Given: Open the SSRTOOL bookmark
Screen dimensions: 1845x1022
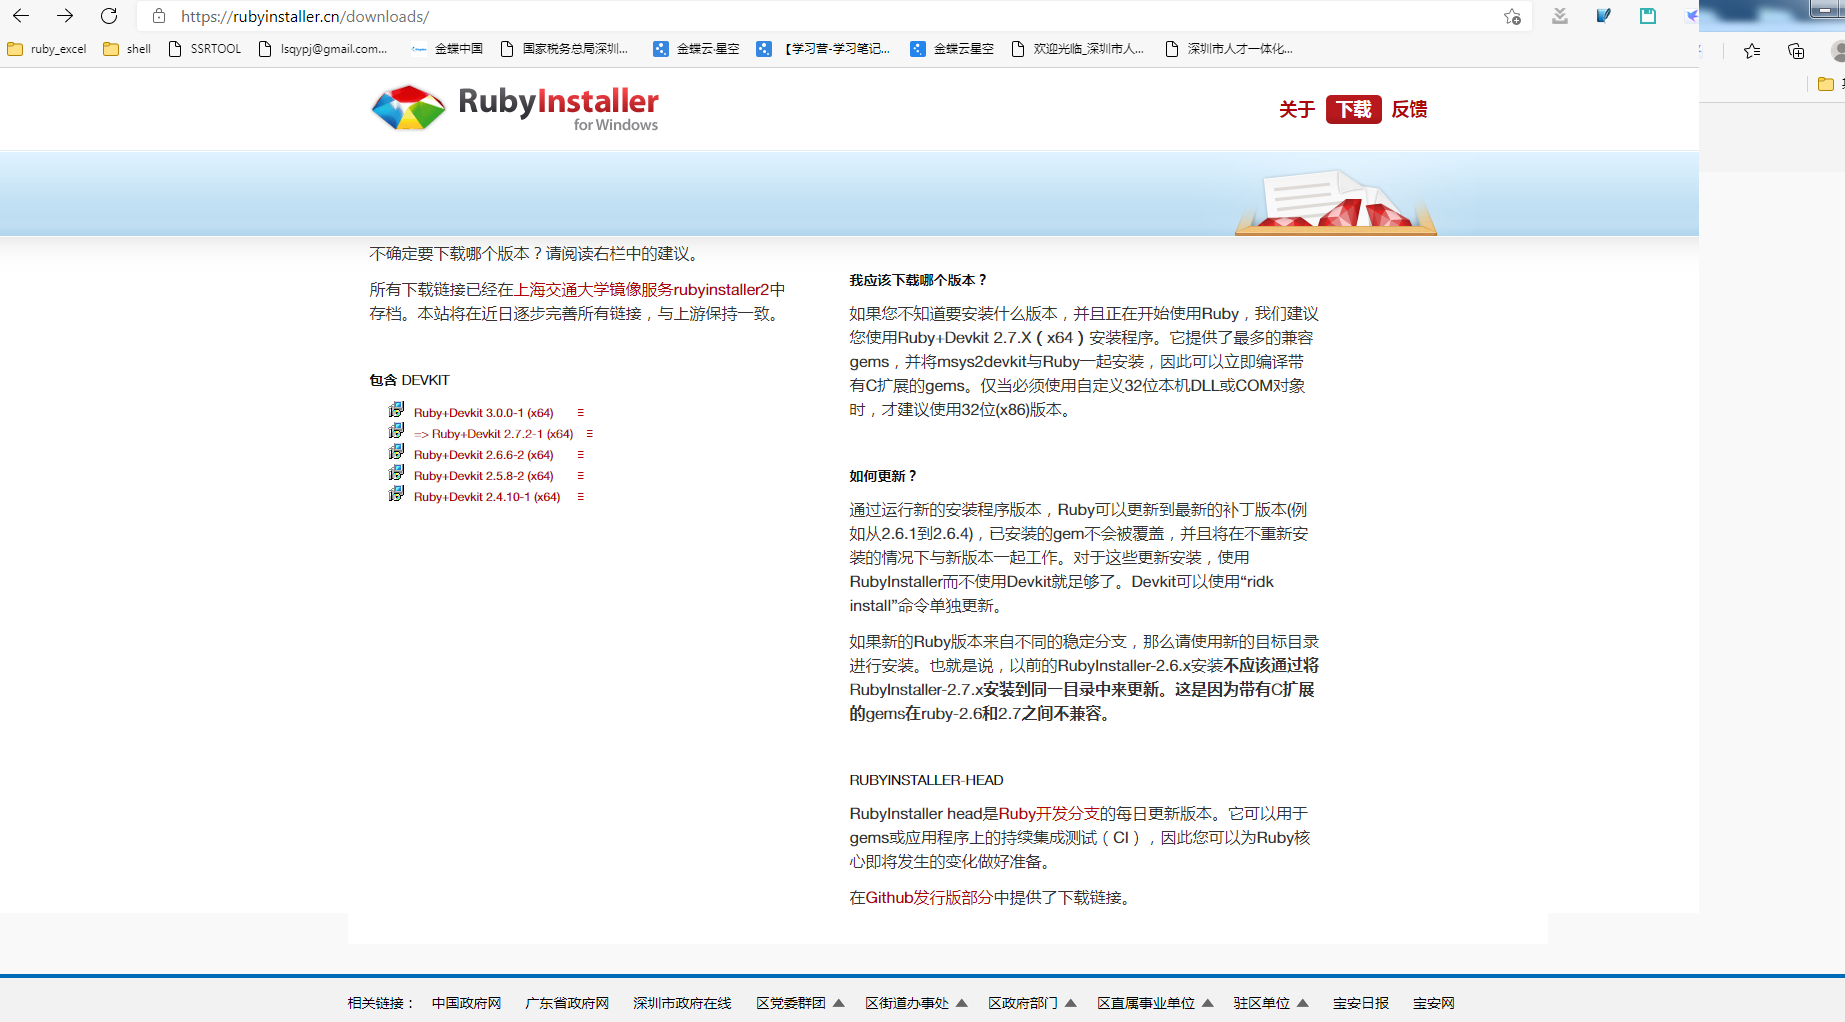Looking at the screenshot, I should click(x=205, y=49).
